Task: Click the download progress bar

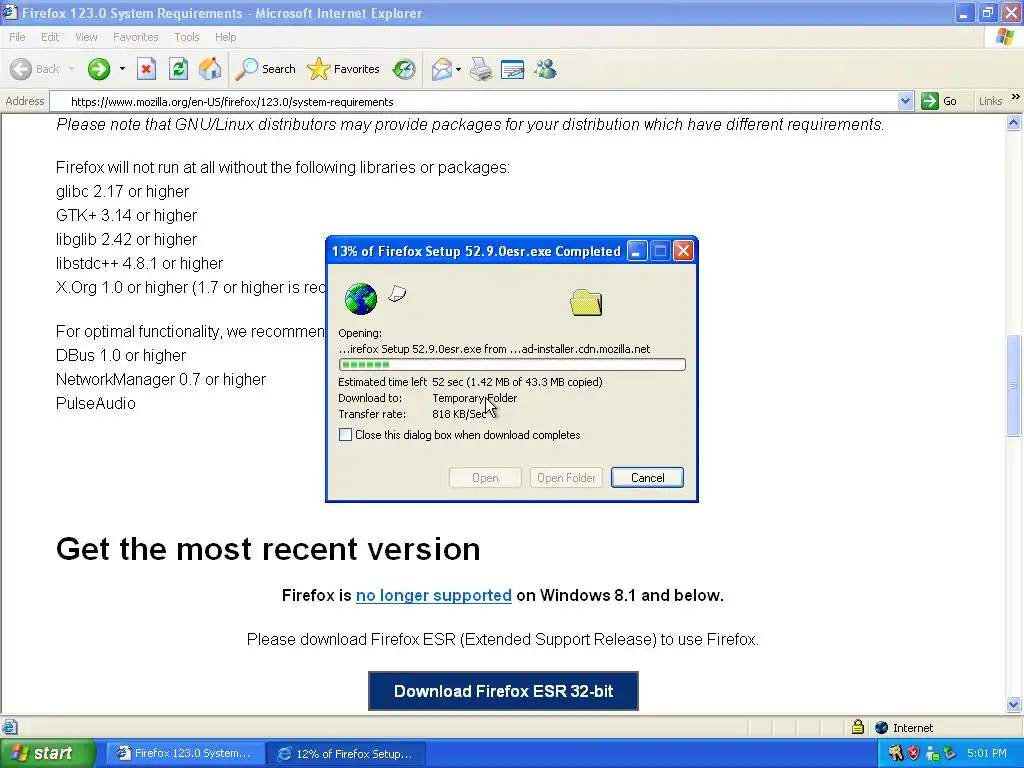Action: coord(512,364)
